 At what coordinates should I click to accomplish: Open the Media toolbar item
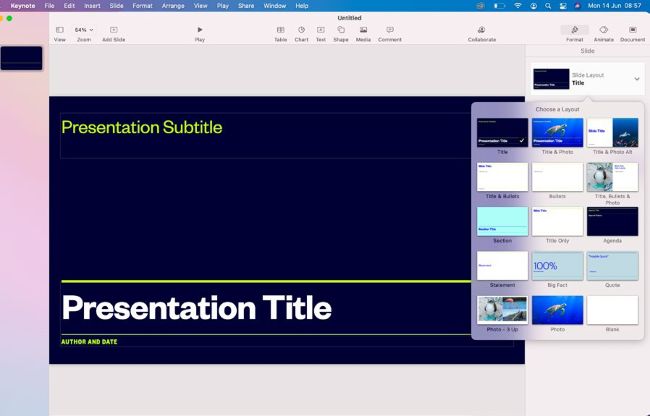coord(363,30)
